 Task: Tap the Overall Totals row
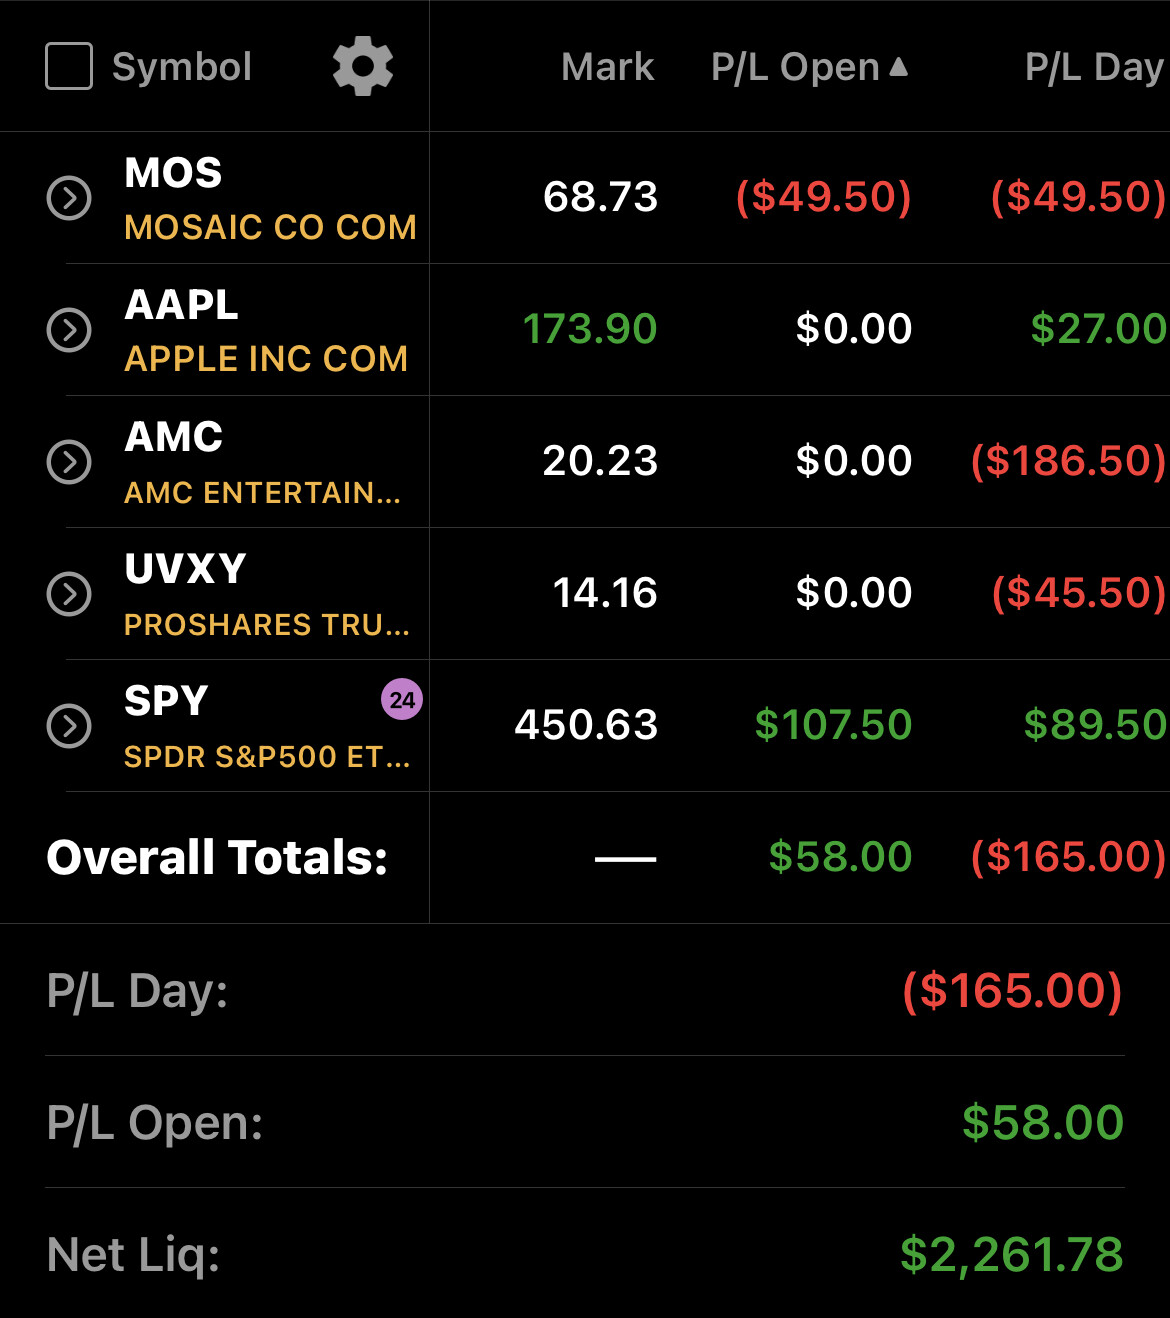[585, 858]
